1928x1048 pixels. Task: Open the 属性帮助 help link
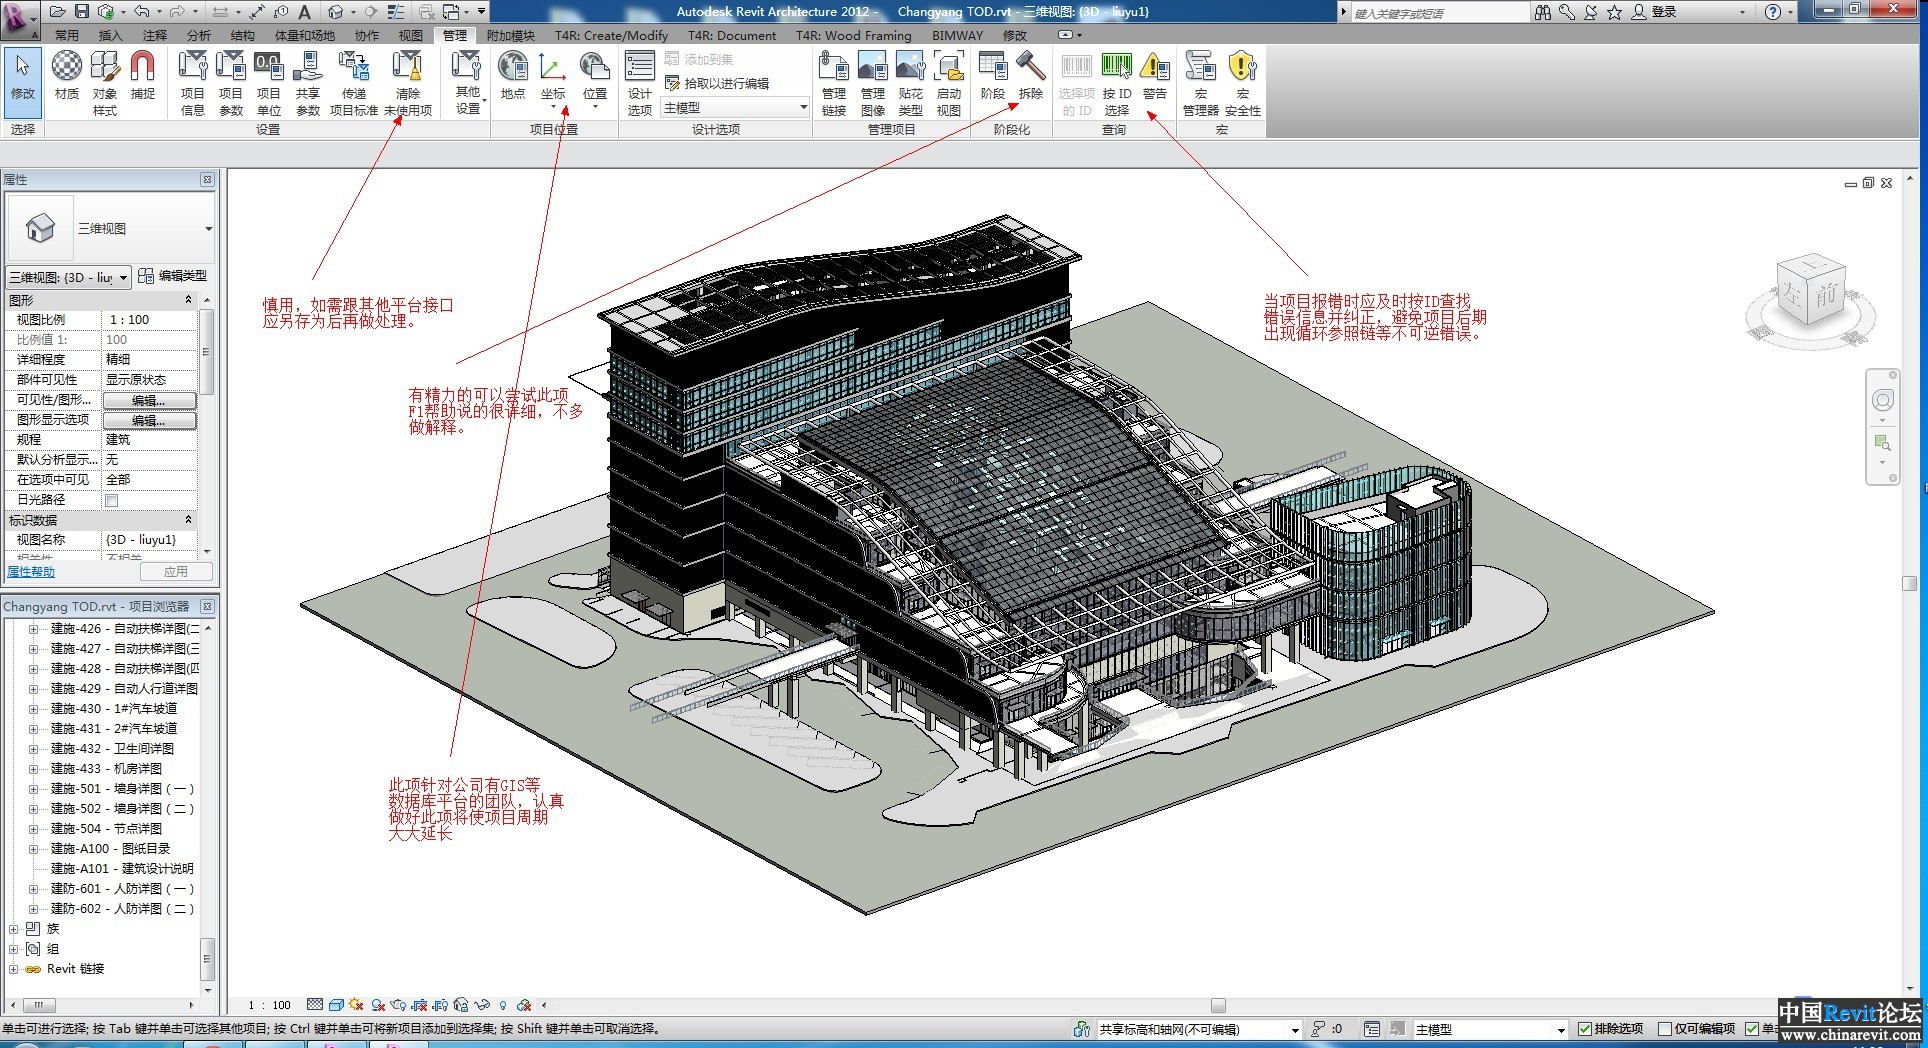tap(31, 572)
